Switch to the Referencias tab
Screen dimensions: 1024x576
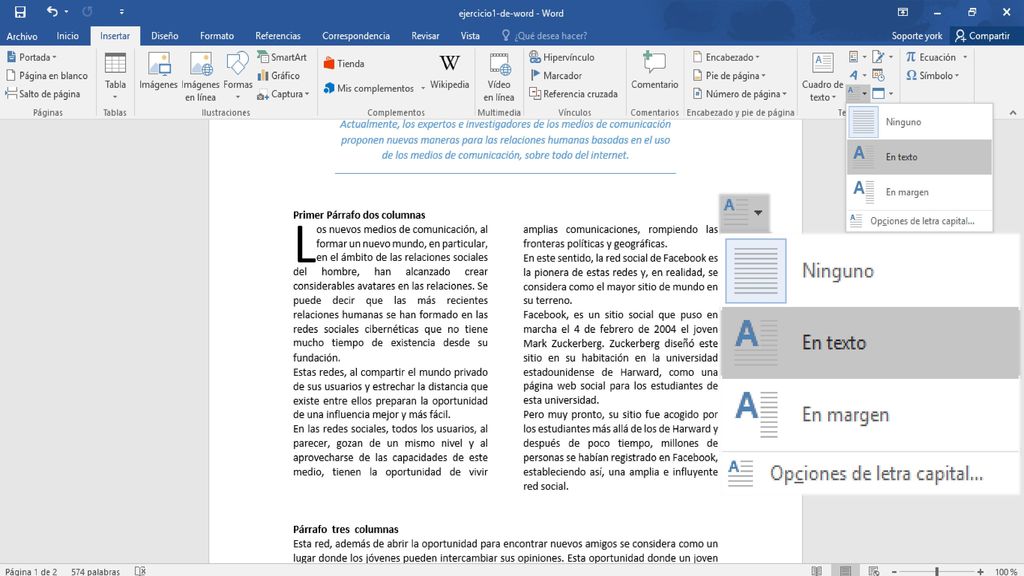pos(278,36)
